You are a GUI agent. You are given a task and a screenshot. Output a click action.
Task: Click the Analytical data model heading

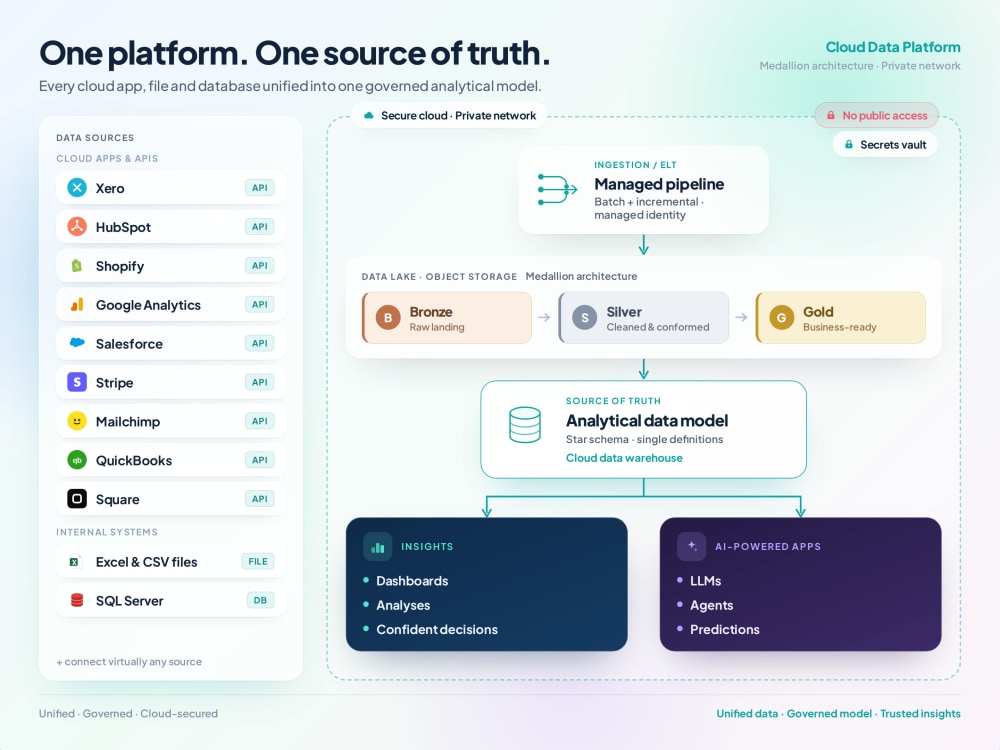647,420
